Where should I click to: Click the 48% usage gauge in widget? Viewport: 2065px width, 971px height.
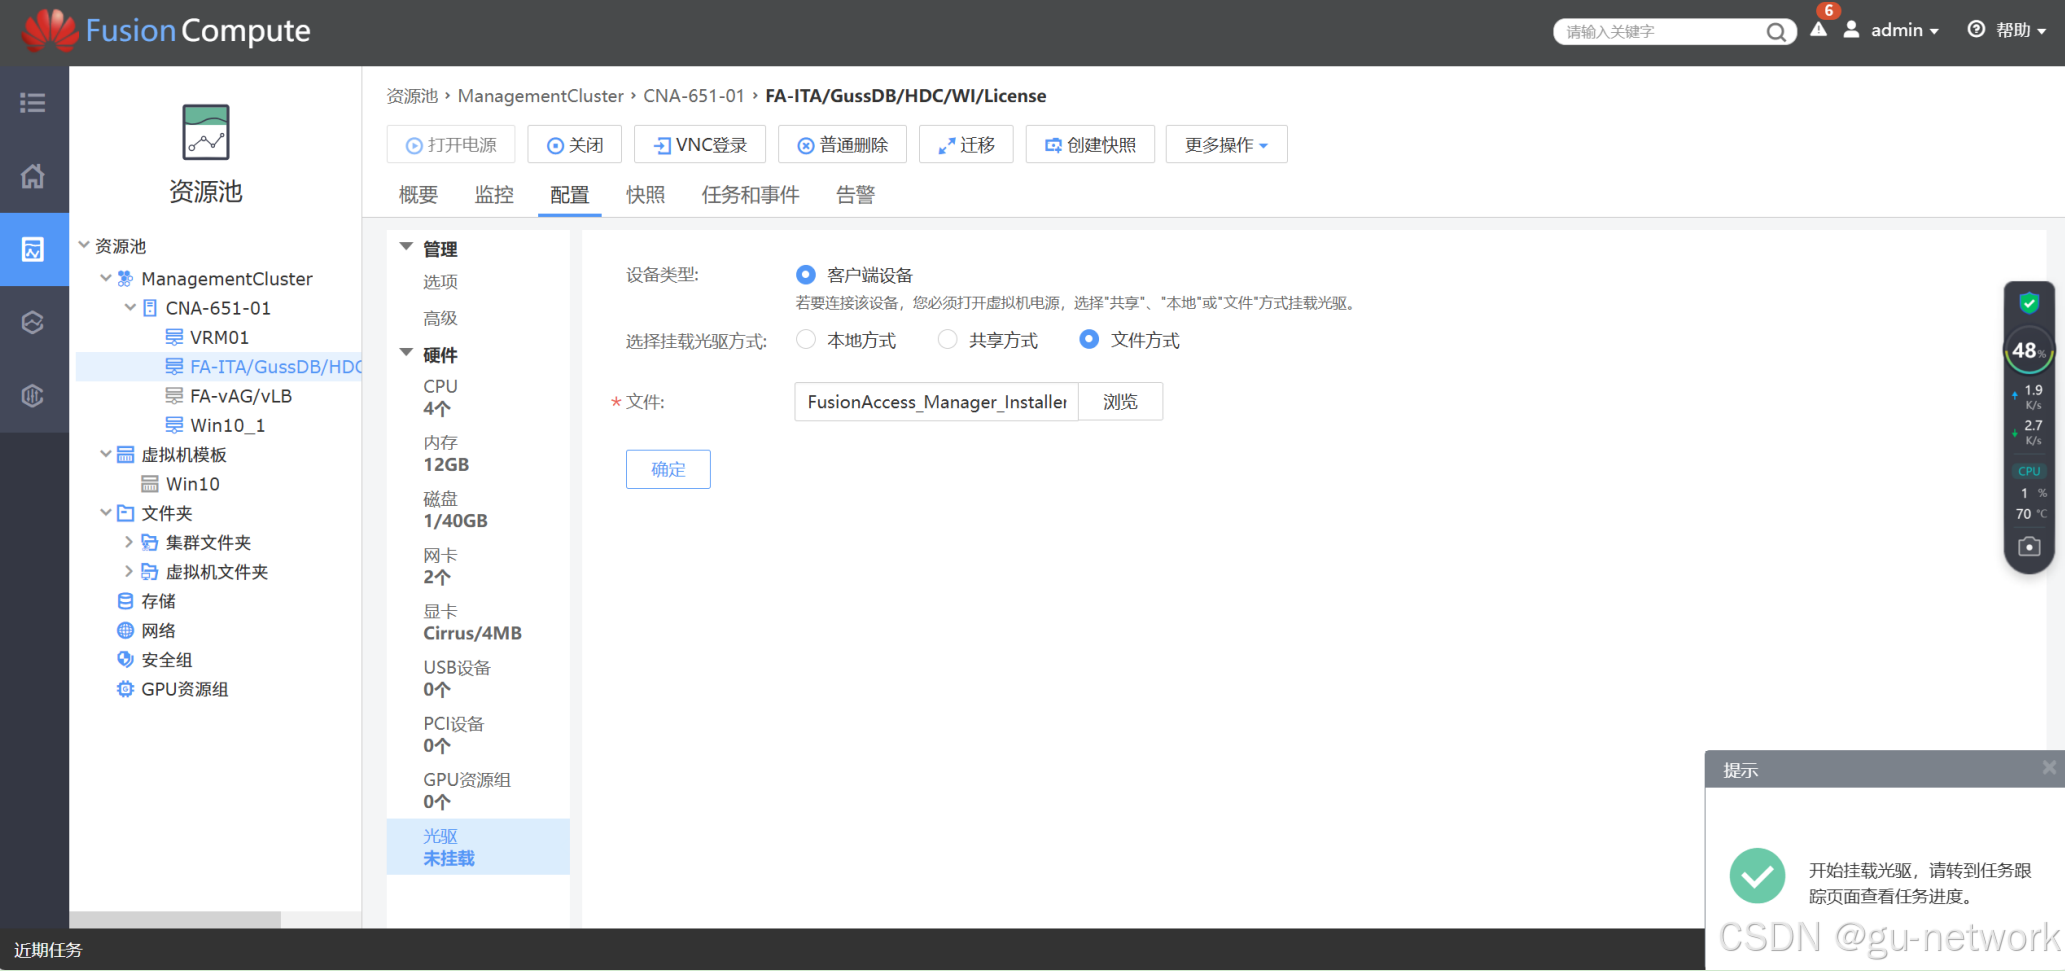coord(2028,351)
